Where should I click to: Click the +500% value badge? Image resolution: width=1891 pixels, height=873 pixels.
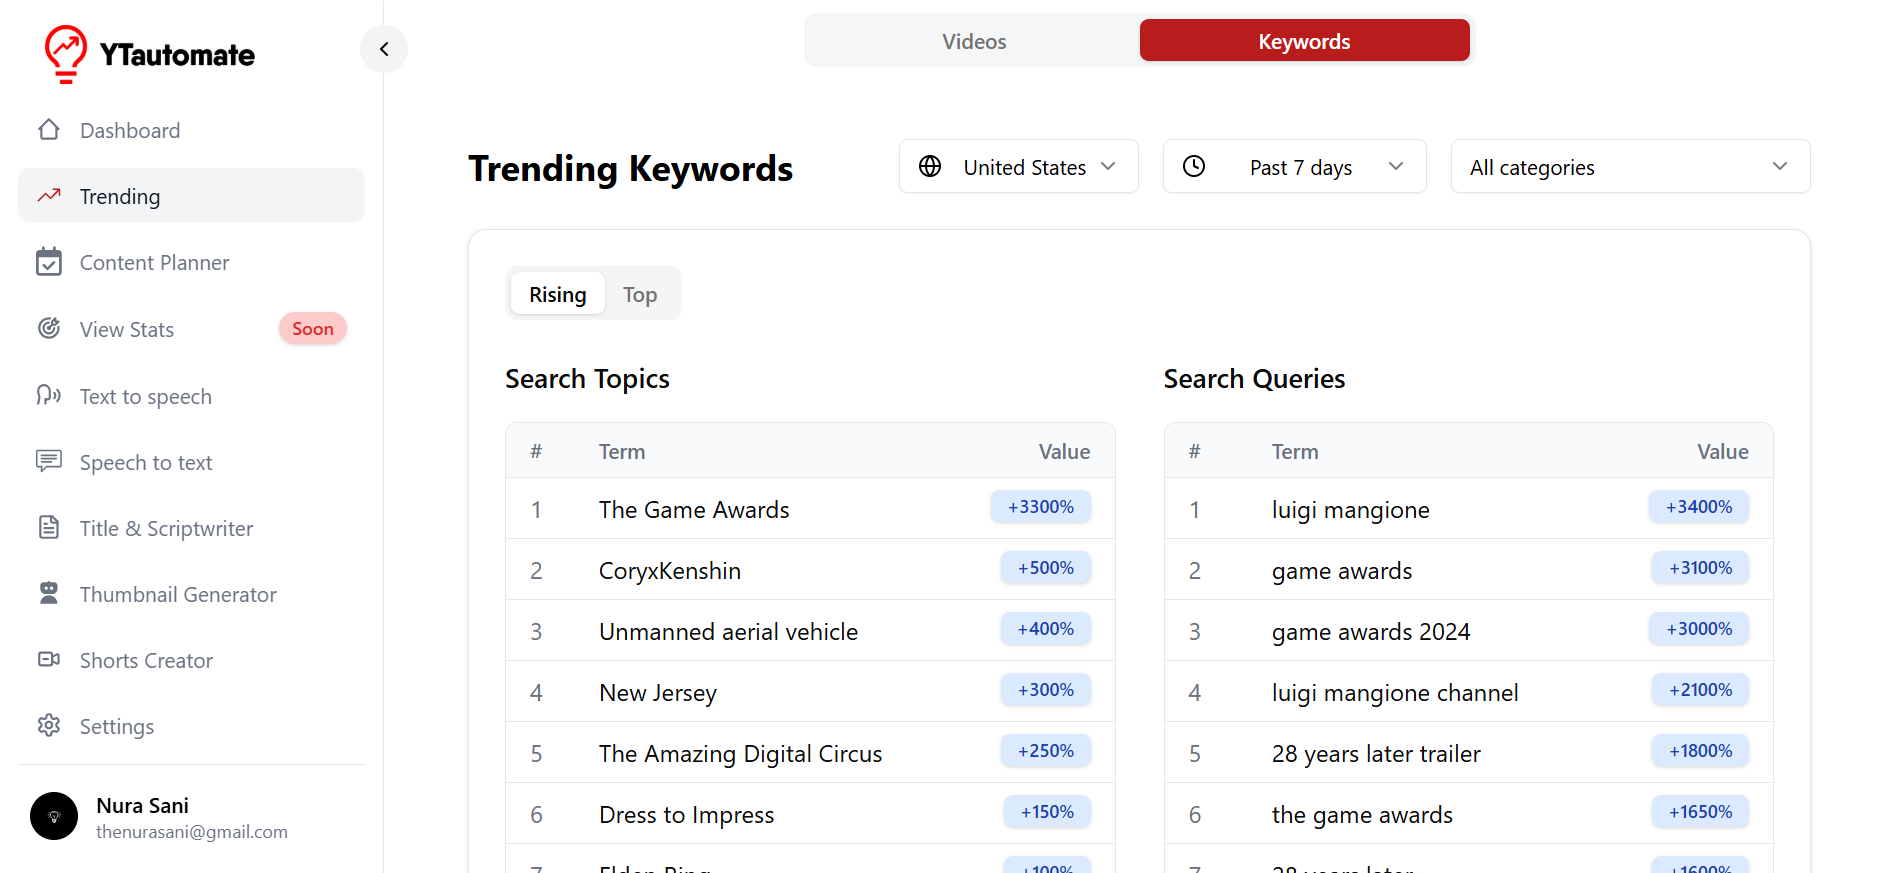(1046, 568)
